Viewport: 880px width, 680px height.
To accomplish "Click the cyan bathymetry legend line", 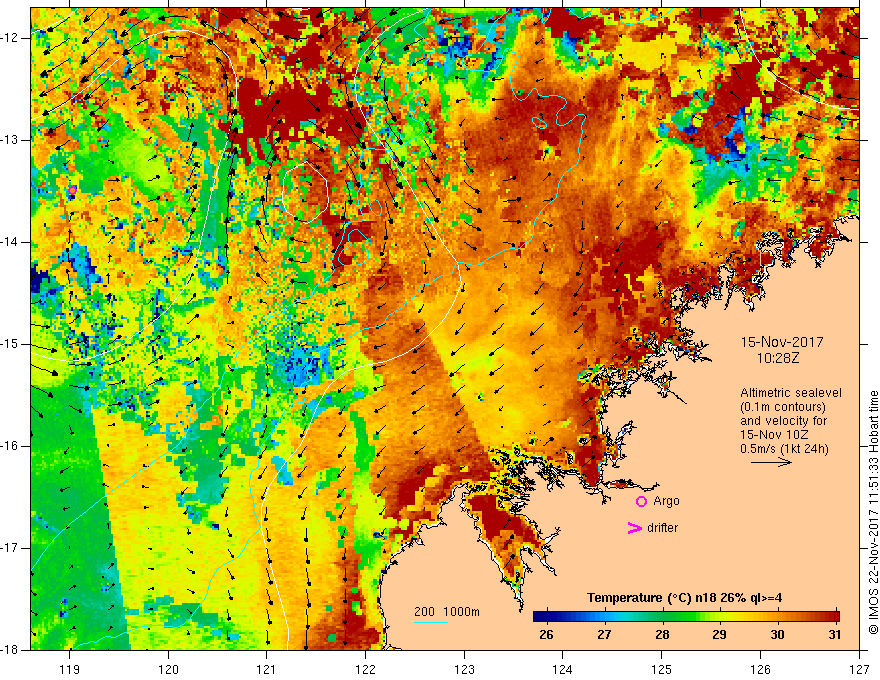I will [431, 622].
